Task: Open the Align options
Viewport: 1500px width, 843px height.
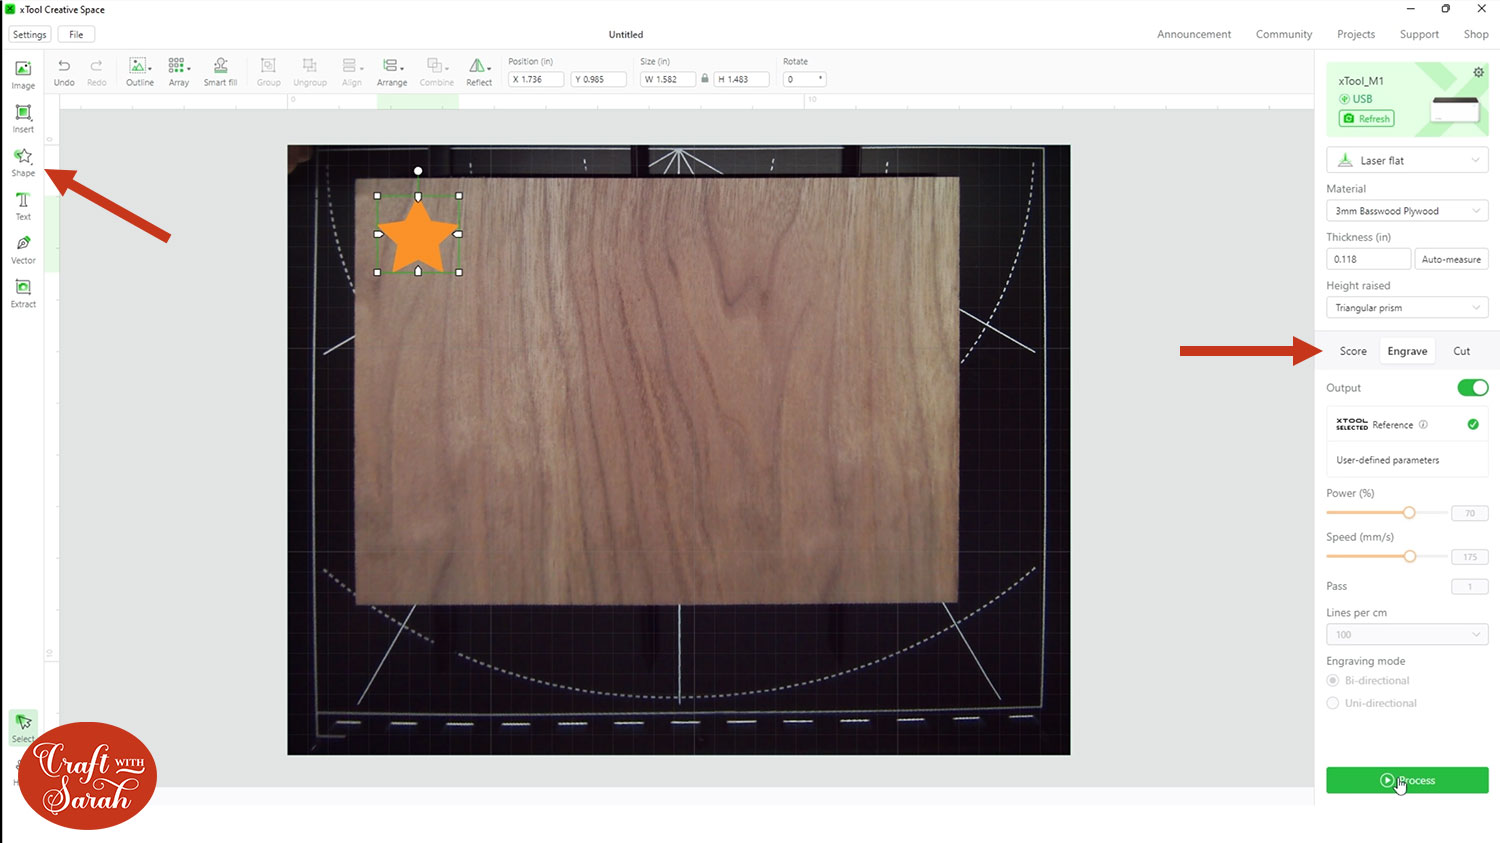Action: coord(351,73)
